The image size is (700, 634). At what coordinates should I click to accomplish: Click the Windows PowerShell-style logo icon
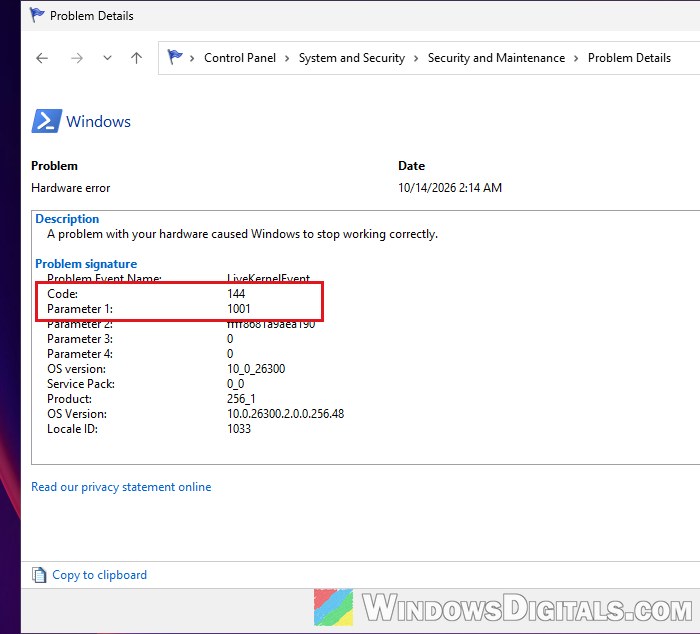(x=46, y=121)
